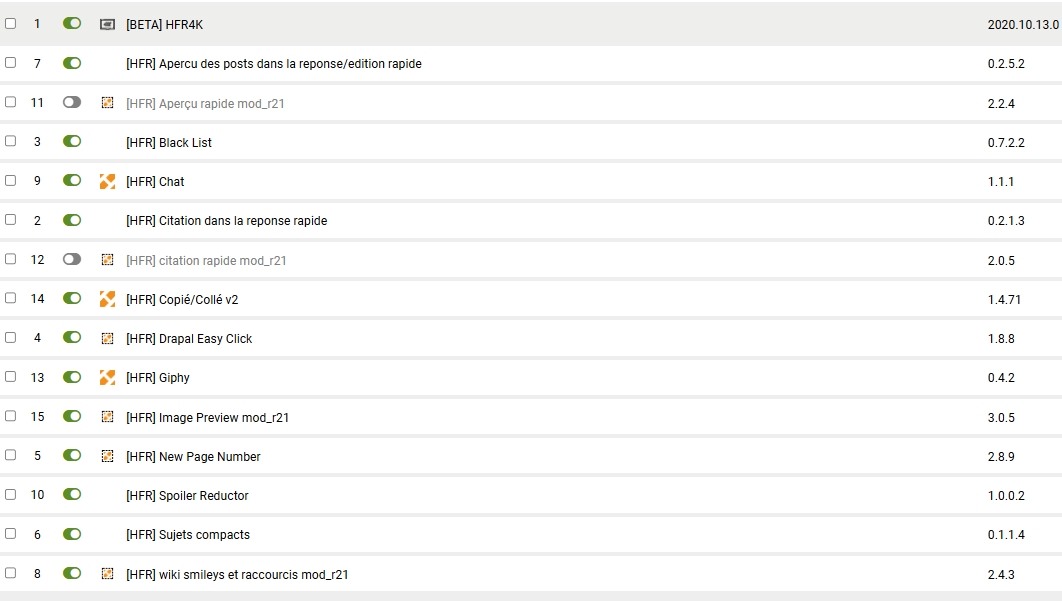
Task: Disable the [HFR] Spoiler Reductor toggle
Action: (72, 495)
